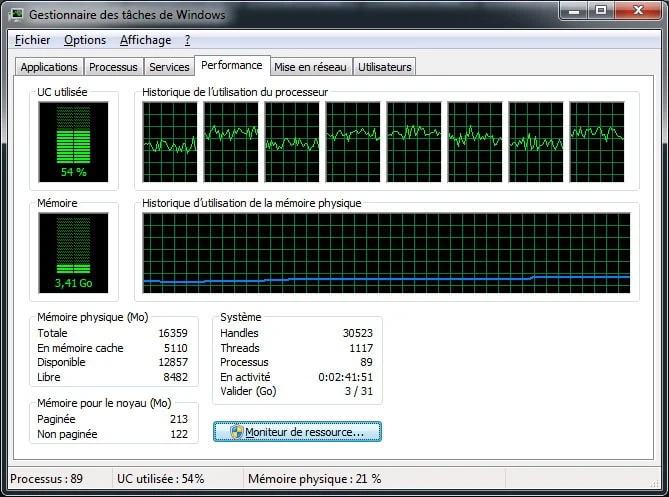The width and height of the screenshot is (669, 497).
Task: Open the Fichier menu
Action: (x=33, y=40)
